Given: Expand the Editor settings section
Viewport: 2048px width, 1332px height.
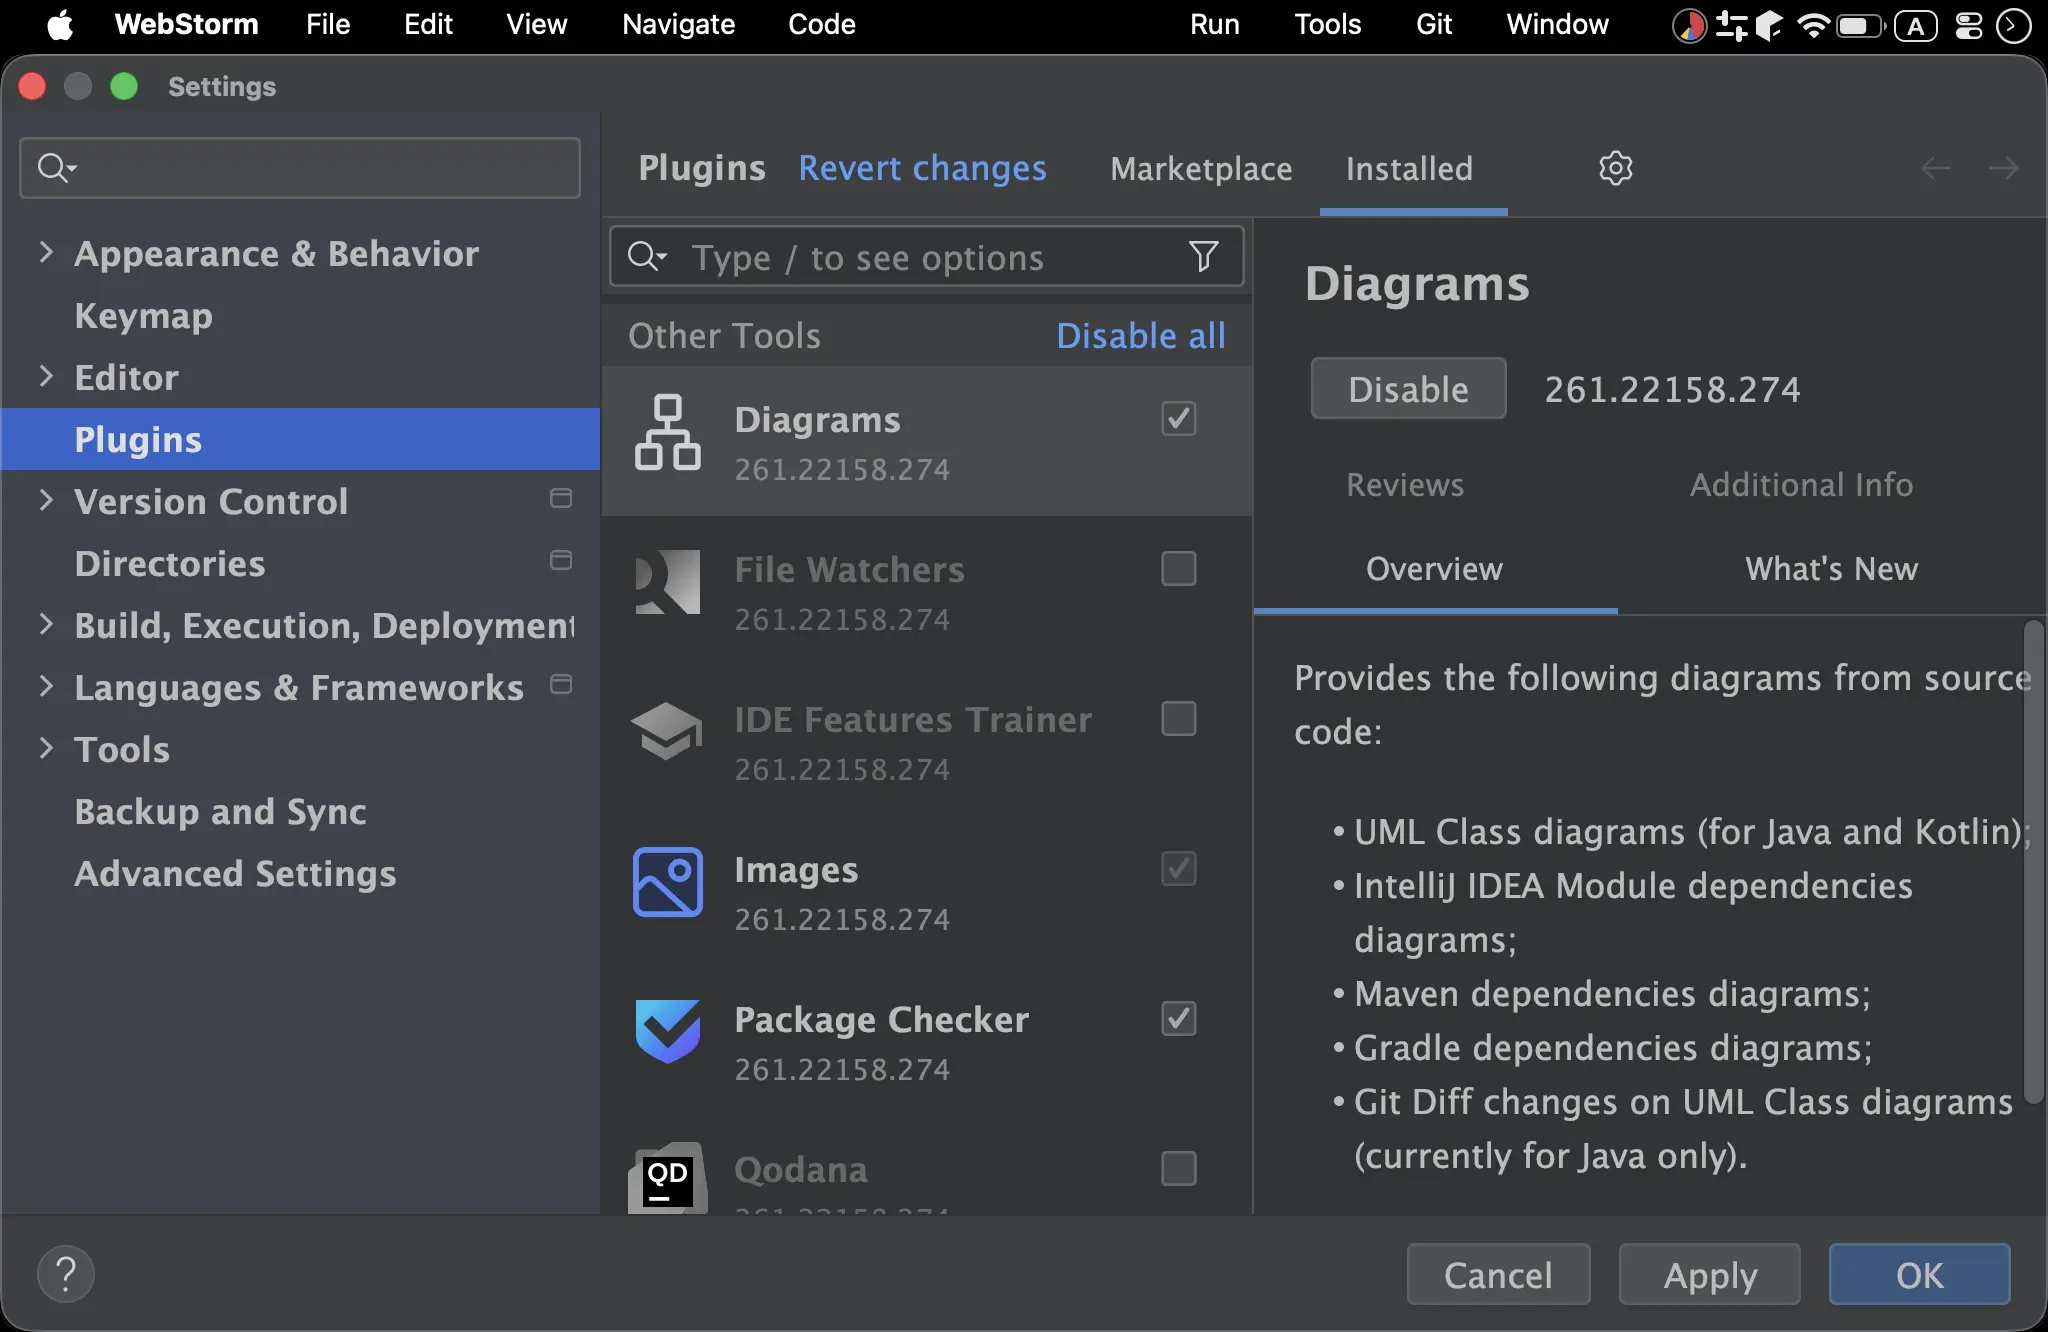Looking at the screenshot, I should pyautogui.click(x=46, y=376).
